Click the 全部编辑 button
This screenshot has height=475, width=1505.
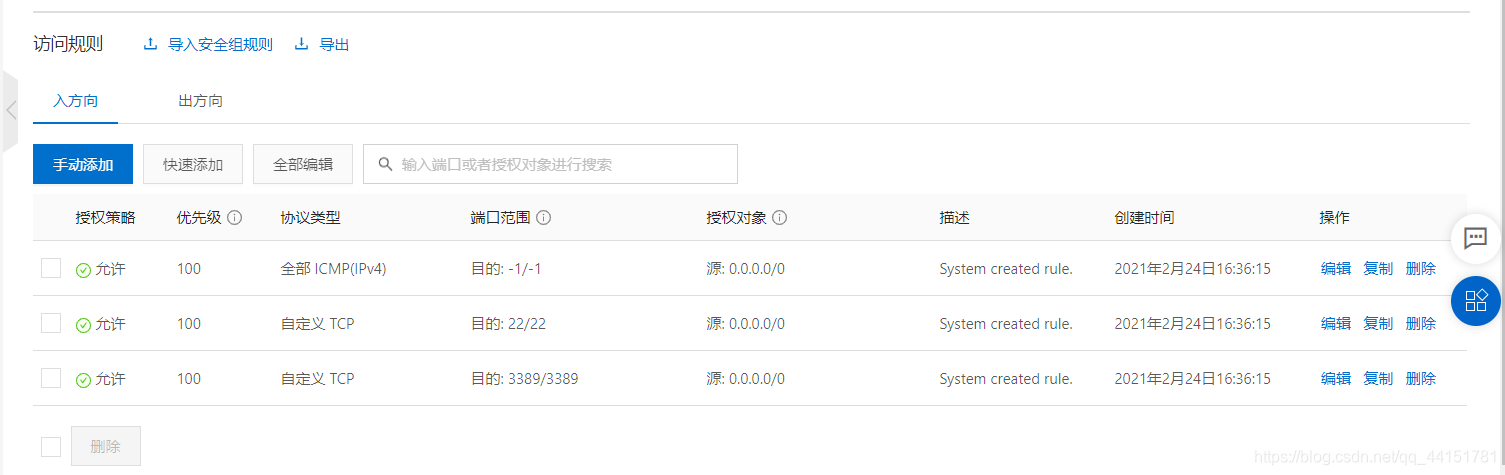click(303, 164)
